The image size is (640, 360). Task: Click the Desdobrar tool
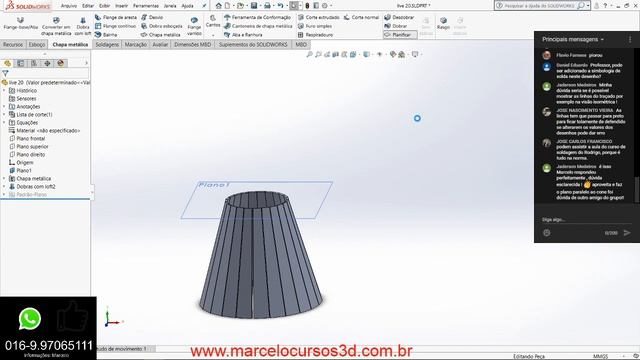pyautogui.click(x=399, y=17)
